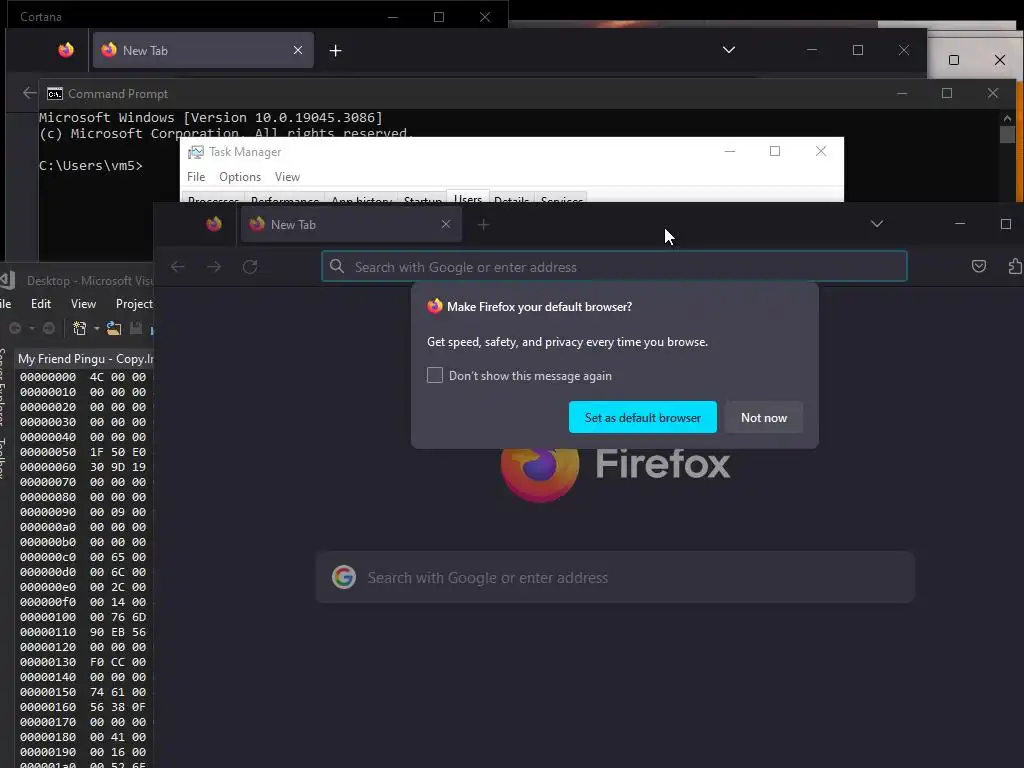Switch to Task Manager Details tab

[x=511, y=198]
